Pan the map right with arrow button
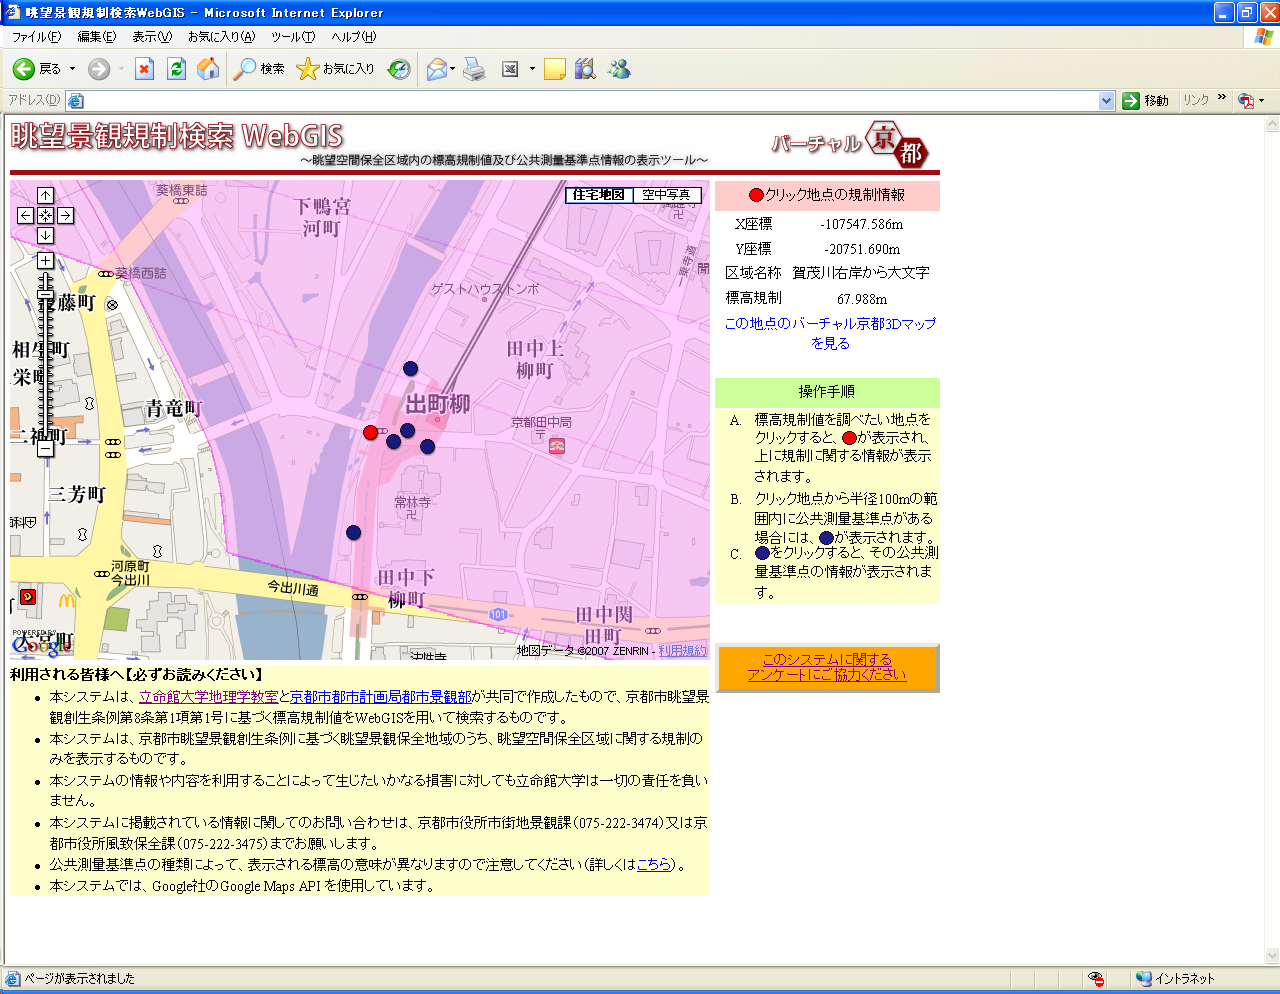 (65, 216)
